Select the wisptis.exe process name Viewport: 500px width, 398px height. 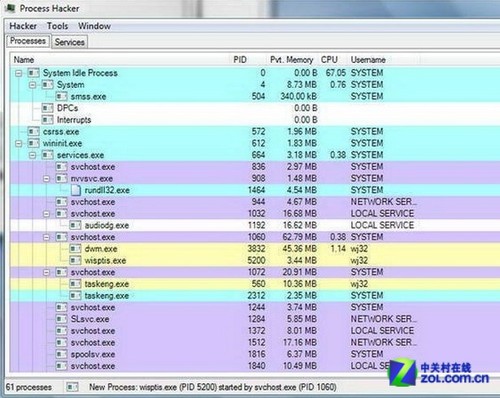pyautogui.click(x=105, y=261)
